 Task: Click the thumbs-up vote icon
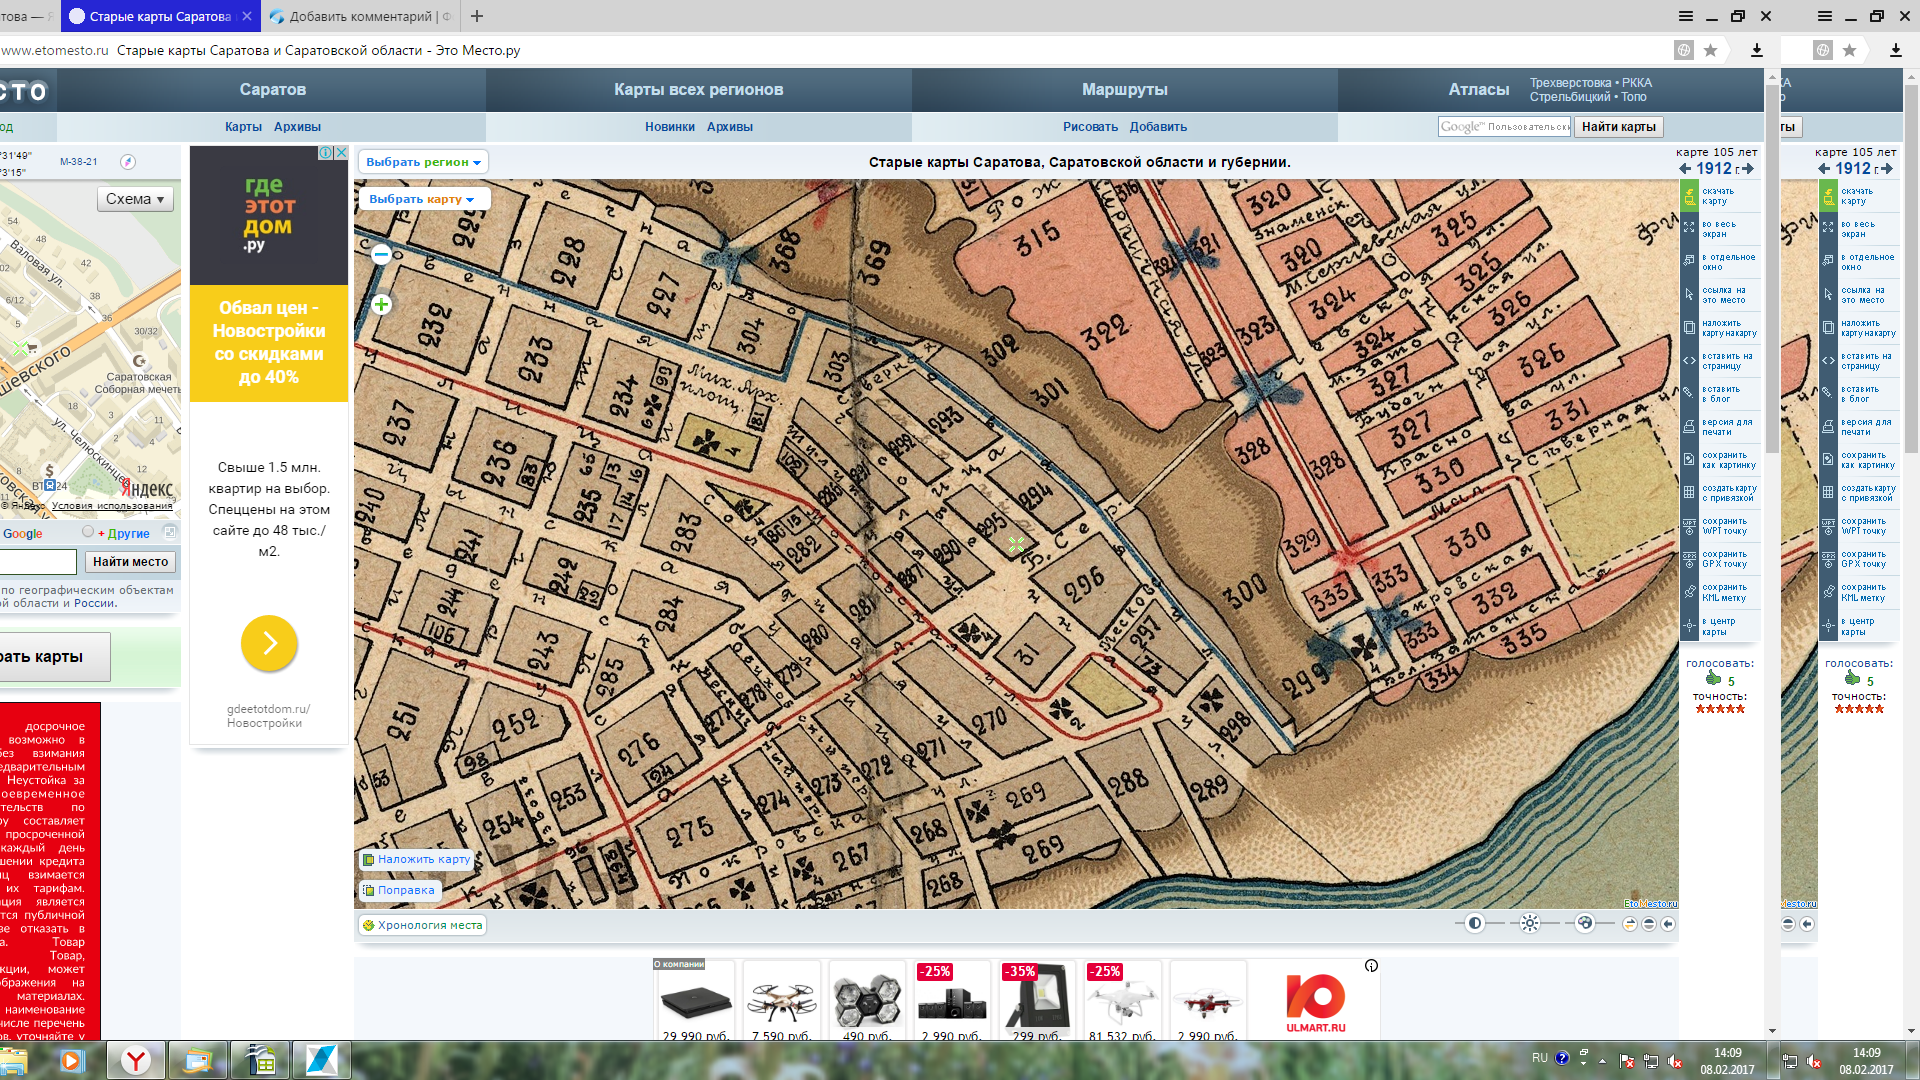(1713, 679)
